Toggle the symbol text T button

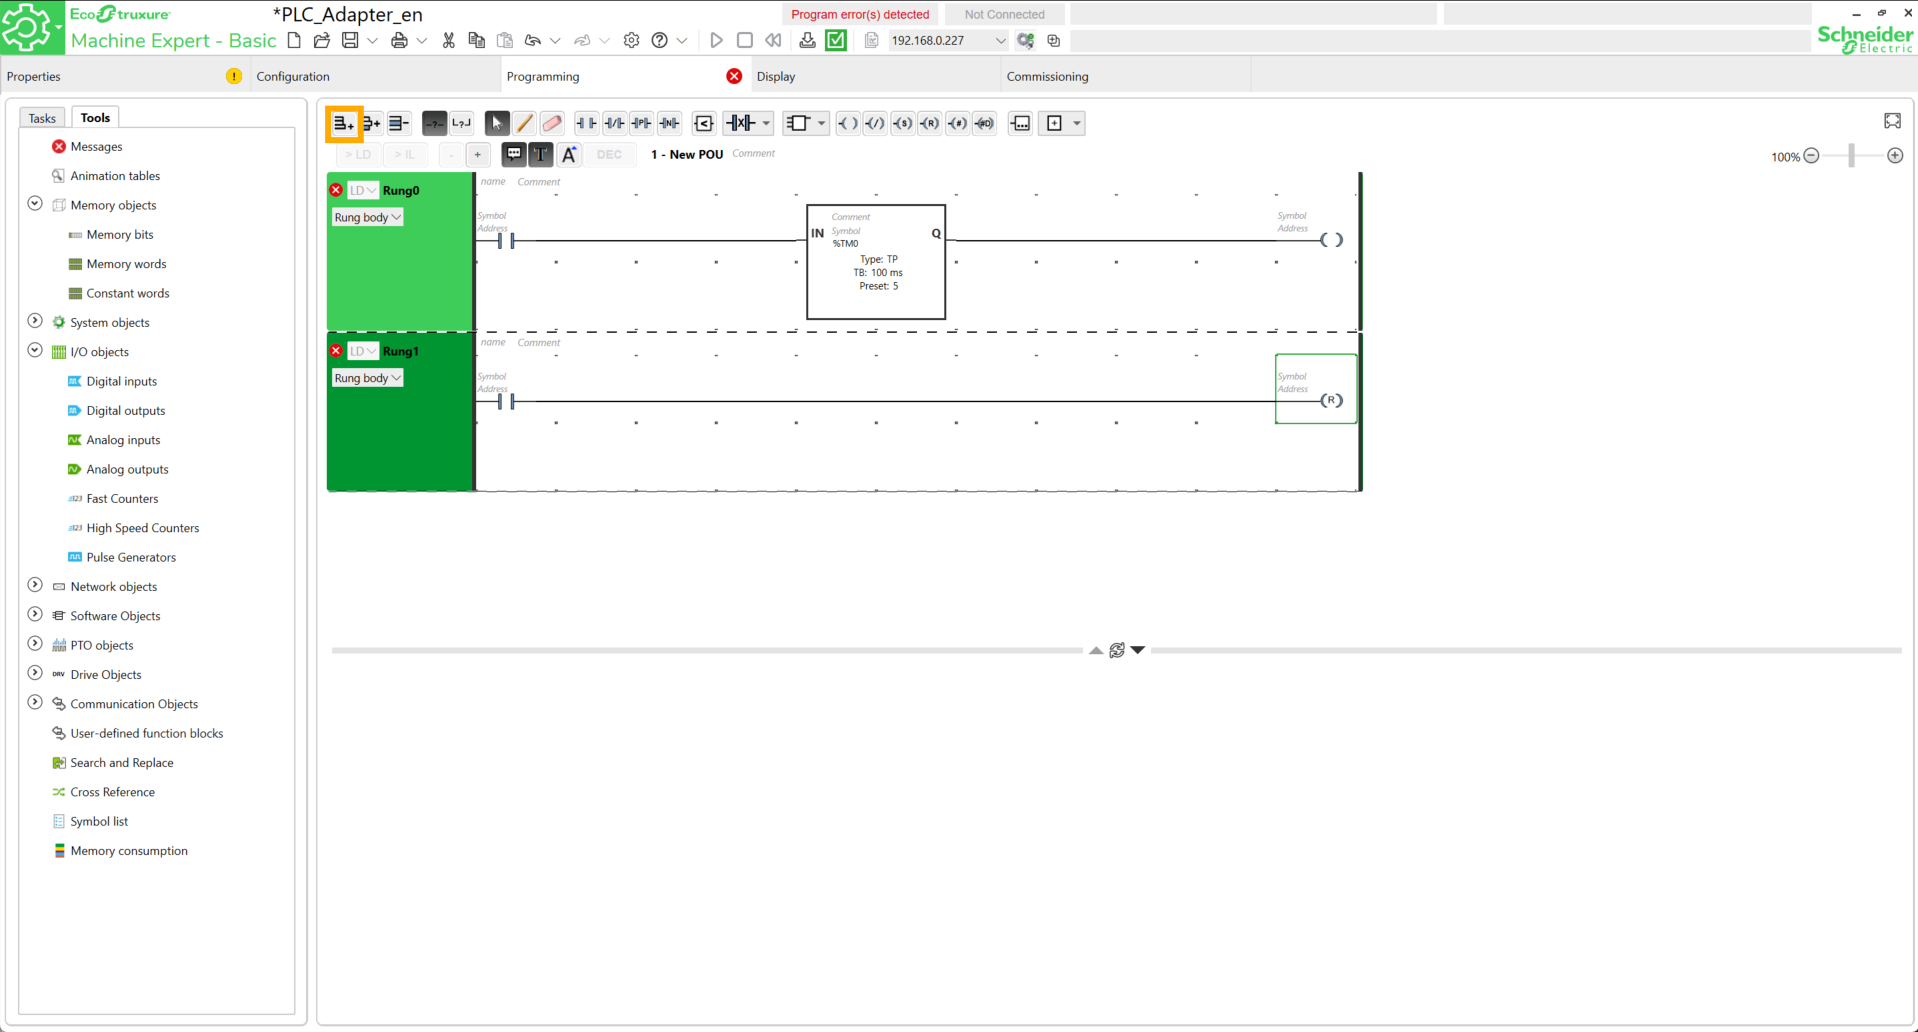click(x=540, y=154)
